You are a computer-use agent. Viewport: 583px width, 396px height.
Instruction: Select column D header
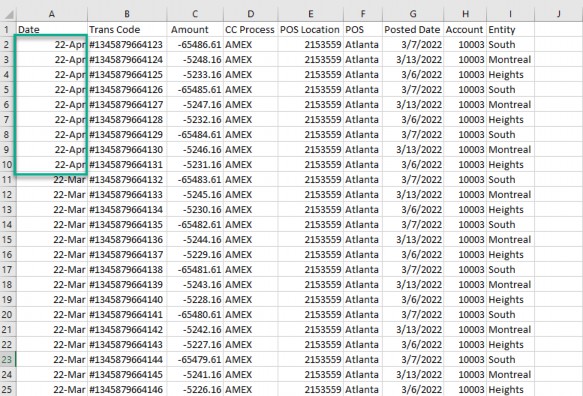251,14
